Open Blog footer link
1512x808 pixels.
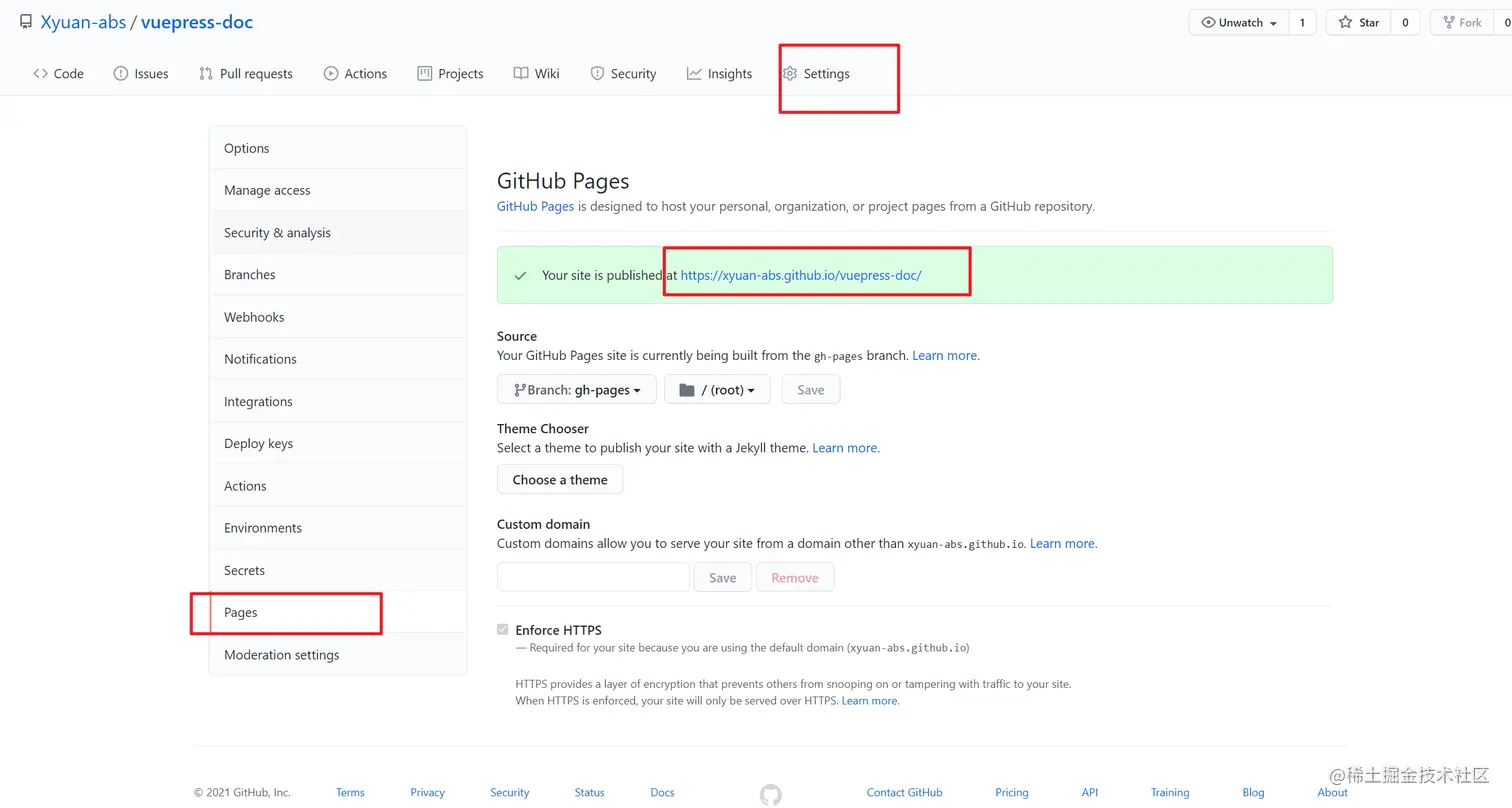[1253, 792]
